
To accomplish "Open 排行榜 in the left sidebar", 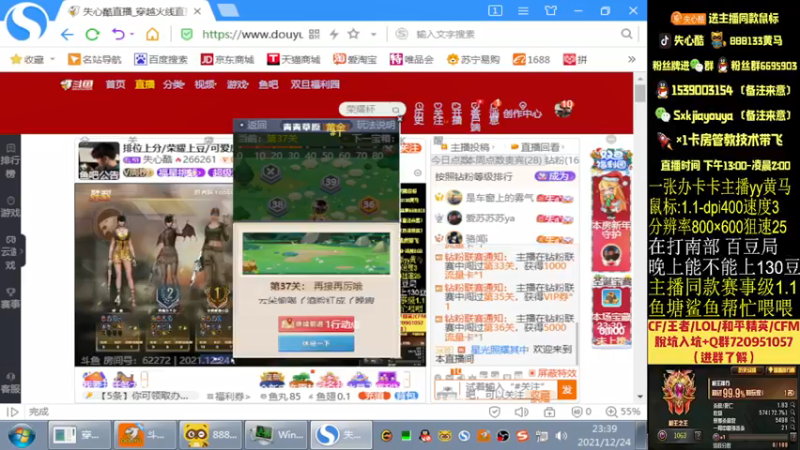I will [10, 160].
